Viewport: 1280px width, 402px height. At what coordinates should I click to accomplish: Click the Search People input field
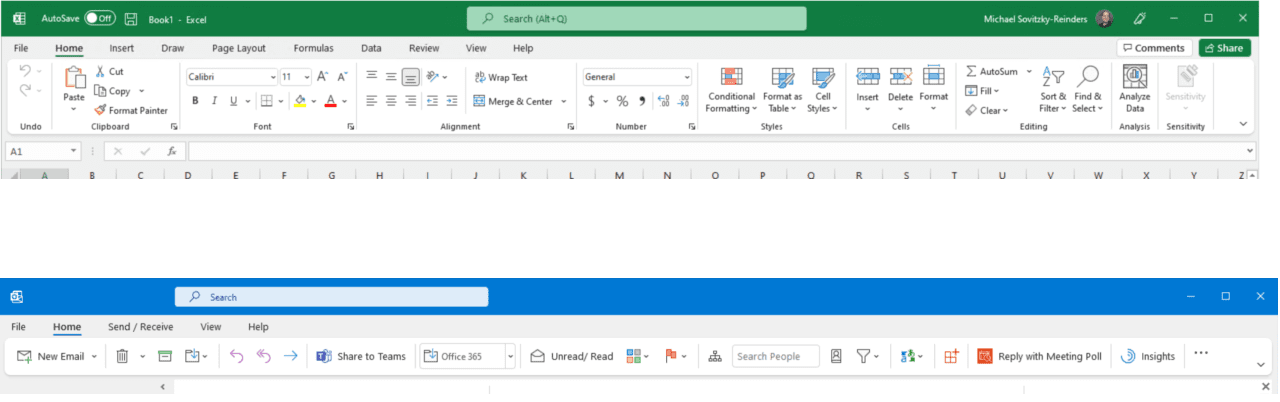775,356
